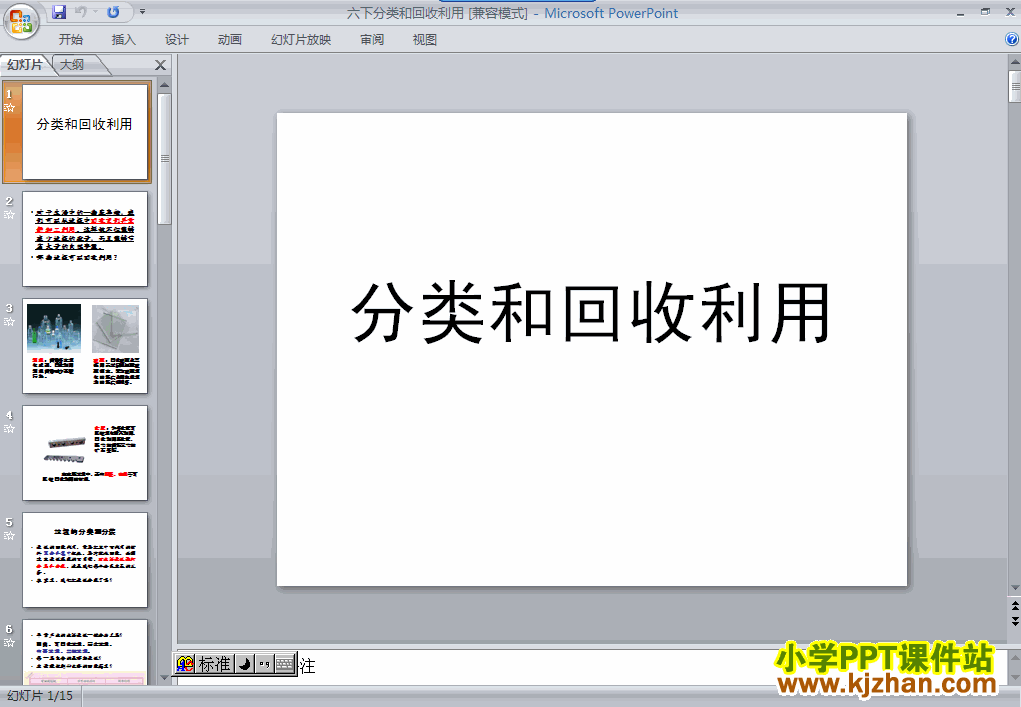
Task: Open Quick Access Toolbar customize dropdown
Action: pos(143,12)
